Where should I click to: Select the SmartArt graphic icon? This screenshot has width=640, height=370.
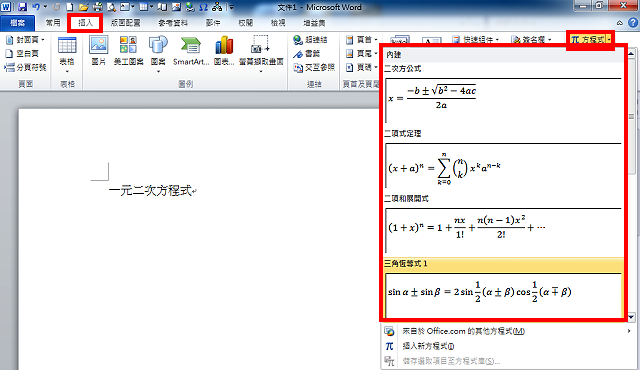(x=191, y=51)
